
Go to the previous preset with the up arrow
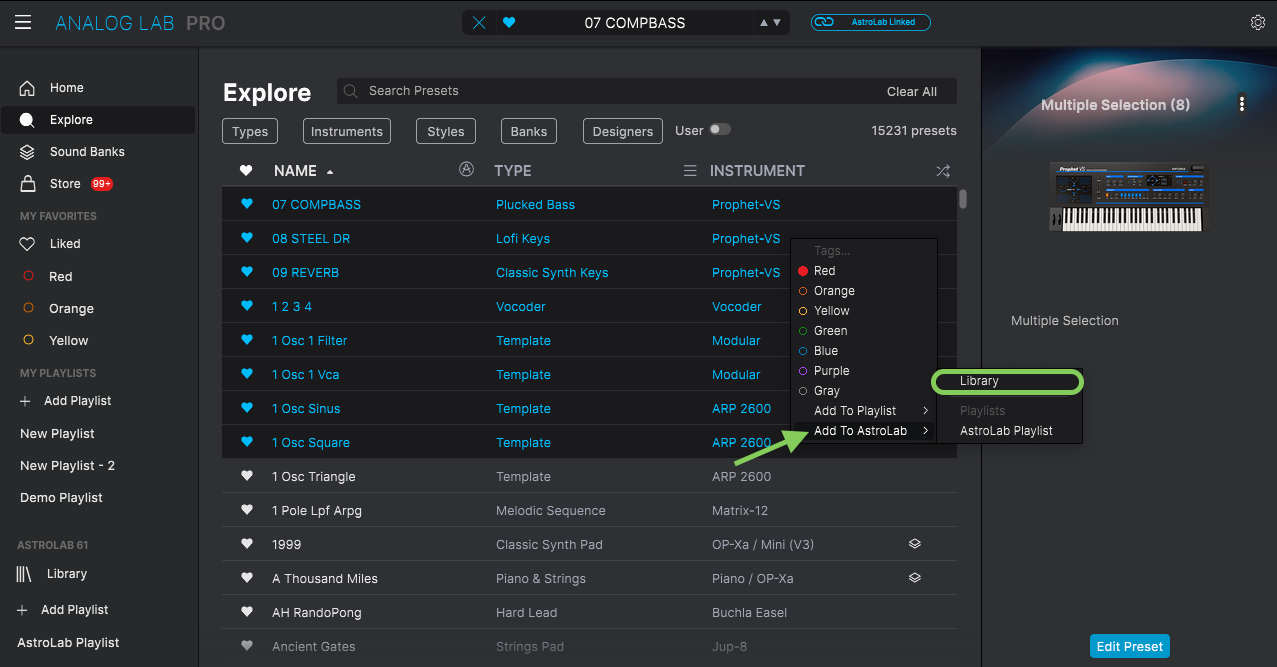(x=765, y=22)
